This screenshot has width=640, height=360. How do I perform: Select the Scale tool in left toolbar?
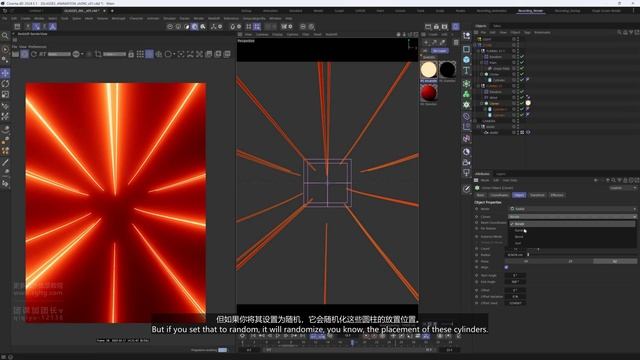coord(5,94)
